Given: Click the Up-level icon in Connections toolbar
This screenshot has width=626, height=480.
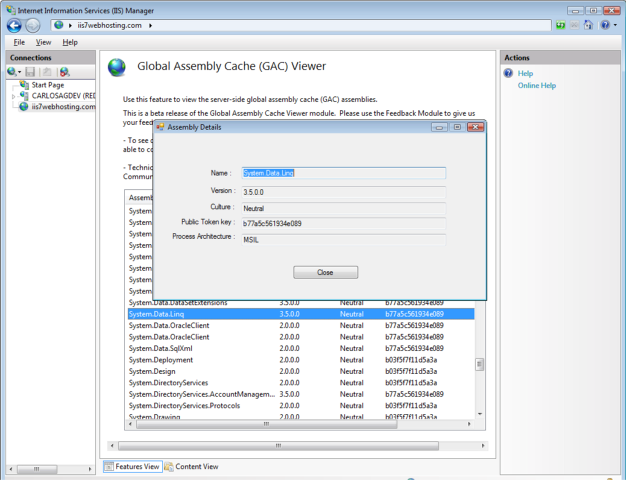Looking at the screenshot, I should click(x=47, y=72).
